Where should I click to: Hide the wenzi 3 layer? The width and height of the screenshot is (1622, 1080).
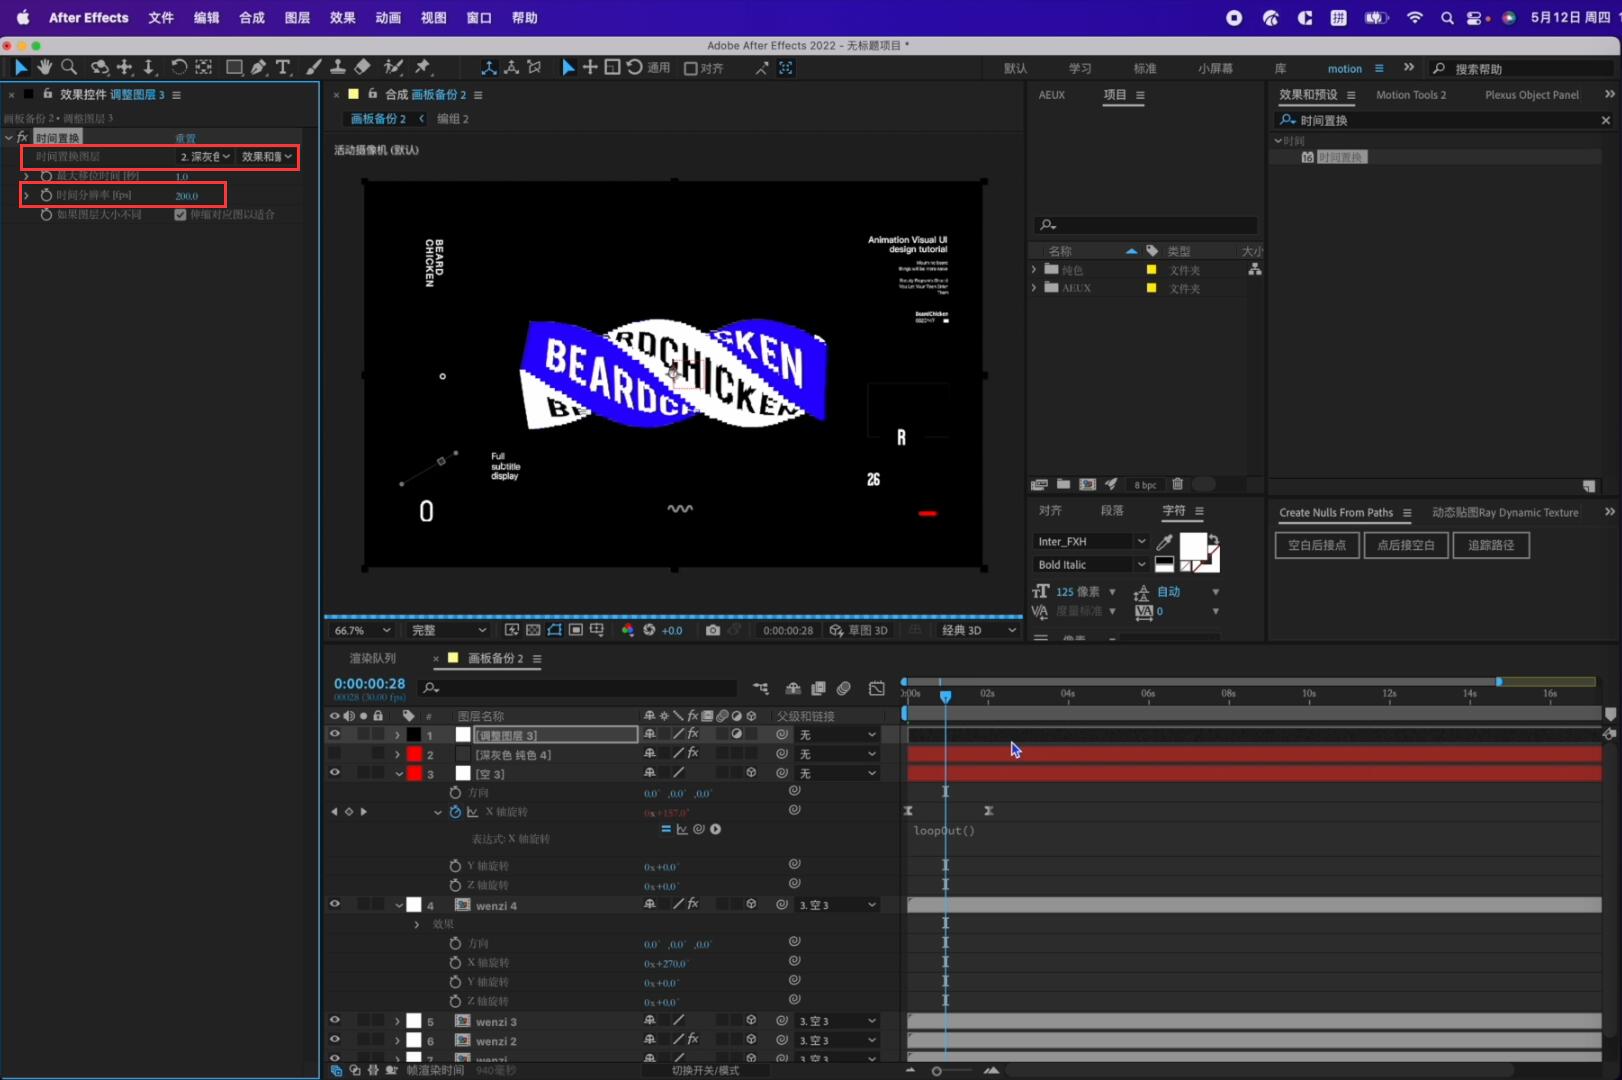(x=335, y=1021)
